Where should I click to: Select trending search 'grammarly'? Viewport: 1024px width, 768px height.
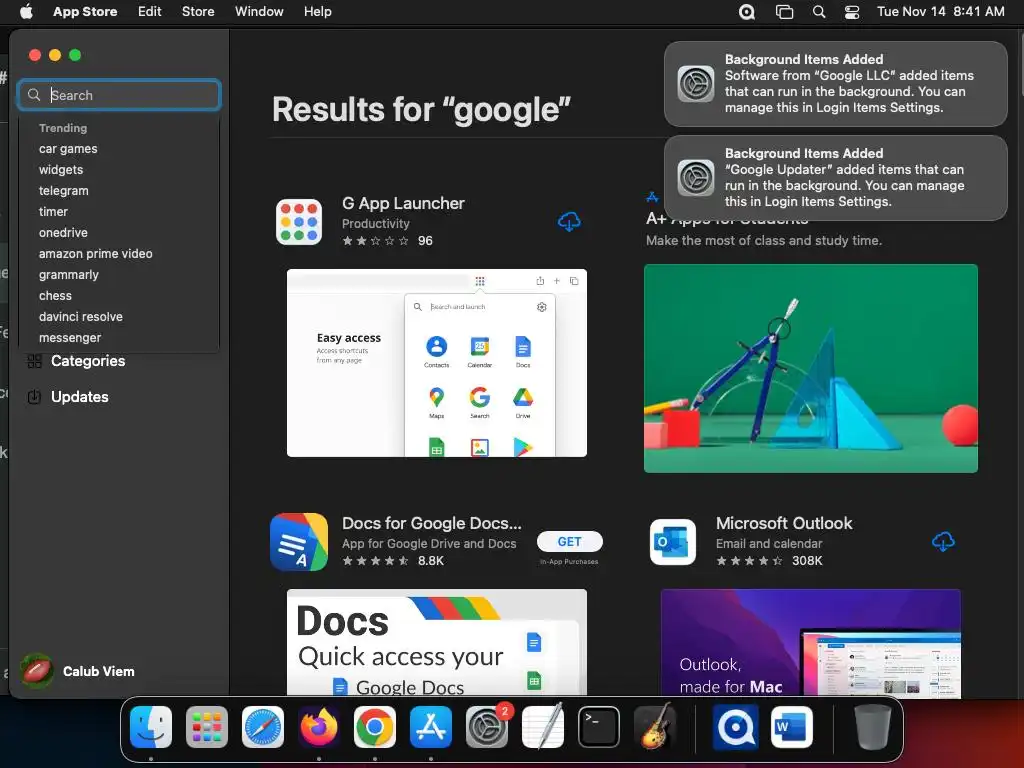(x=69, y=275)
